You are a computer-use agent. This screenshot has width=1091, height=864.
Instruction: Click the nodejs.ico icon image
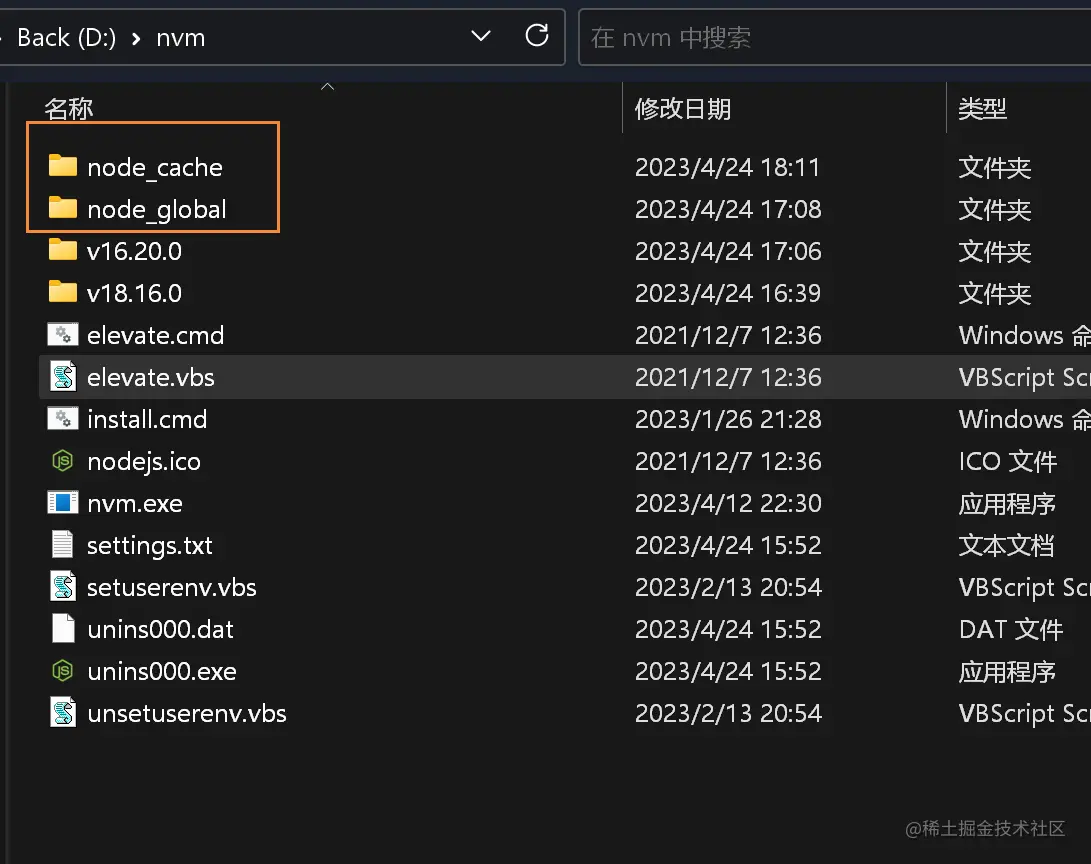[63, 461]
